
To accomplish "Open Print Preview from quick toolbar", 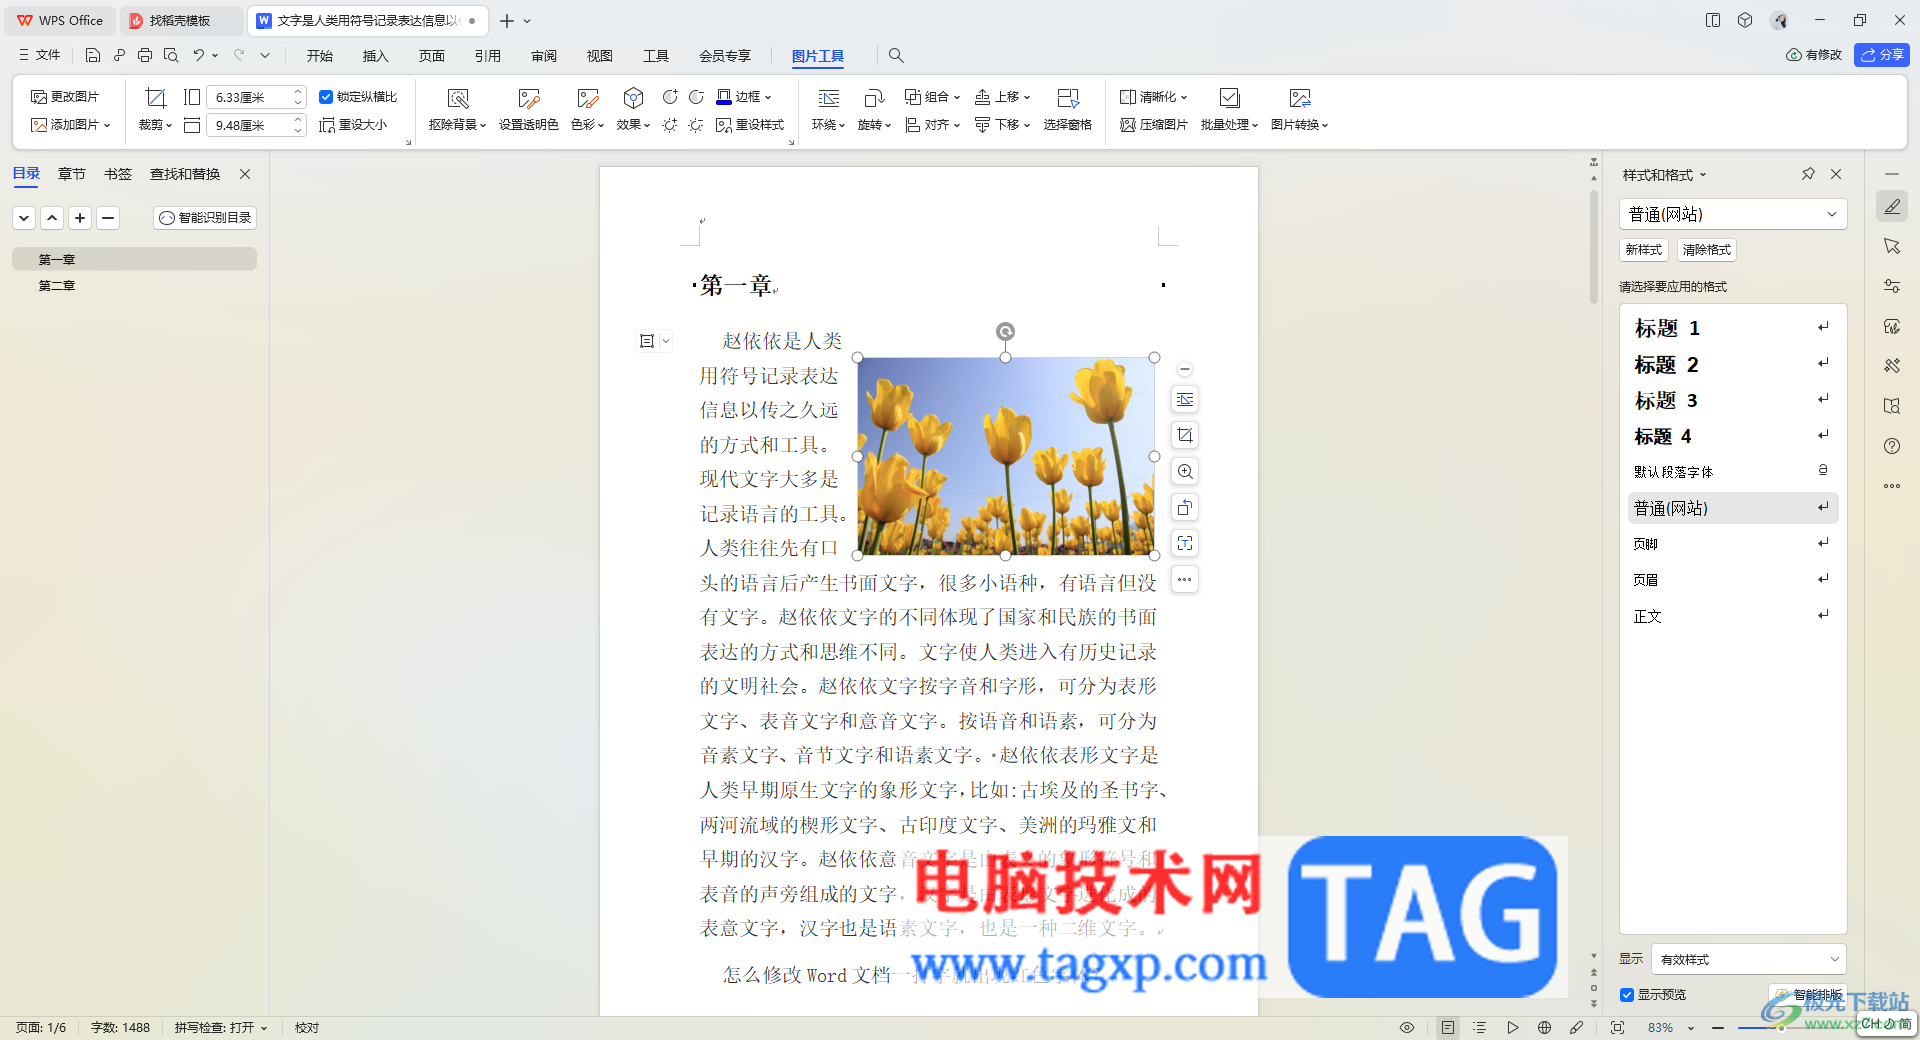I will [x=171, y=55].
